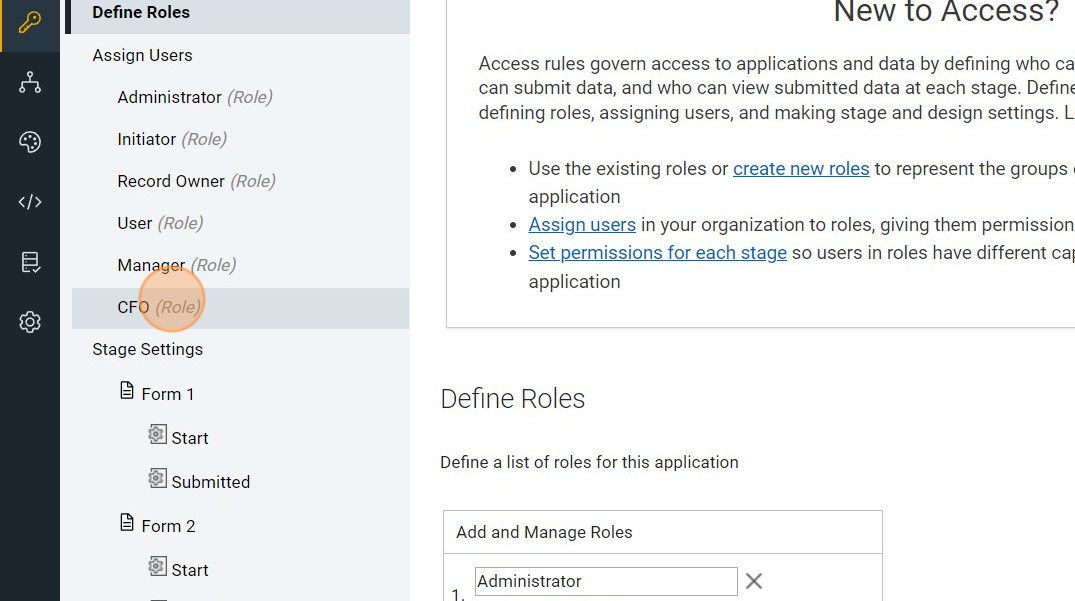1075x601 pixels.
Task: Open the settings gear icon in sidebar
Action: click(x=30, y=322)
